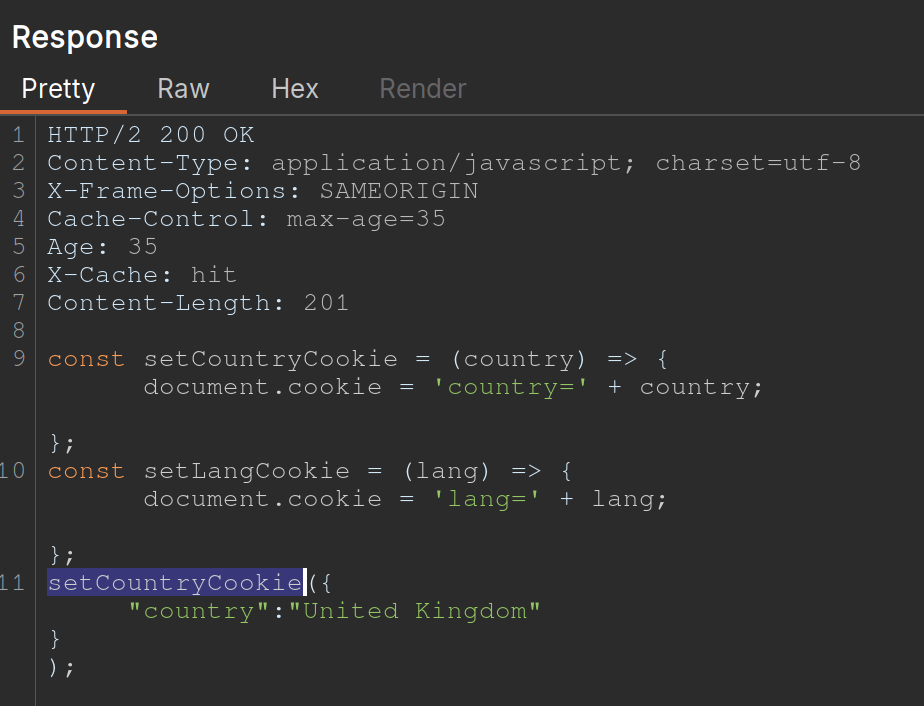924x706 pixels.
Task: Click the 'lang=' string literal
Action: (488, 499)
